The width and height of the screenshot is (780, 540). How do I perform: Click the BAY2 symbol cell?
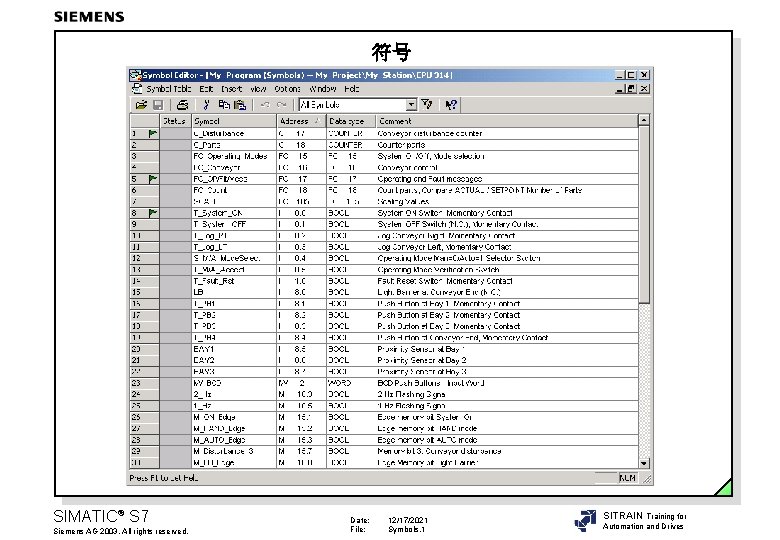pos(234,360)
